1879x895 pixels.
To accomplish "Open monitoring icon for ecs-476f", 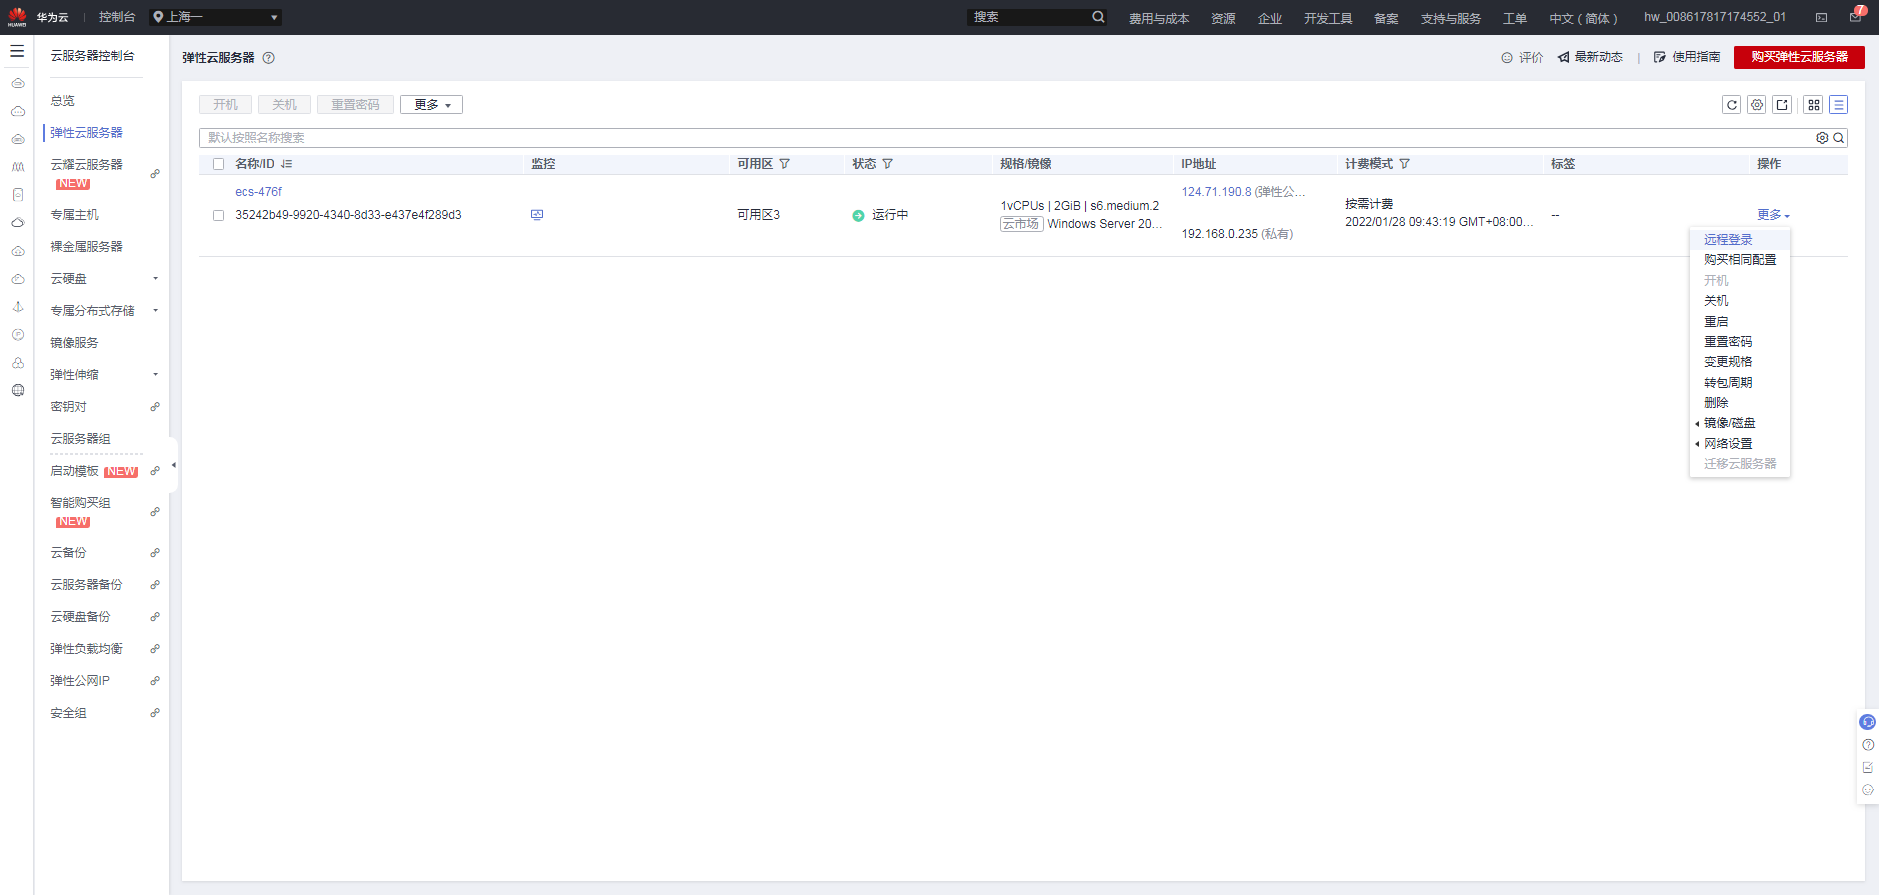I will click(537, 215).
